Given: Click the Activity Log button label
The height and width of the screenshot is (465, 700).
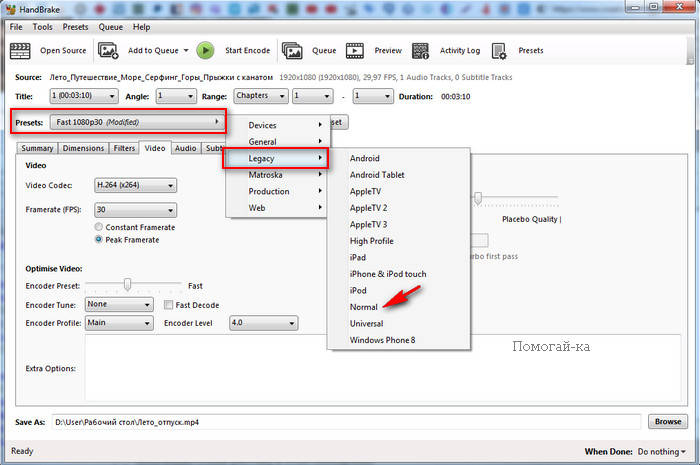Looking at the screenshot, I should tap(460, 50).
